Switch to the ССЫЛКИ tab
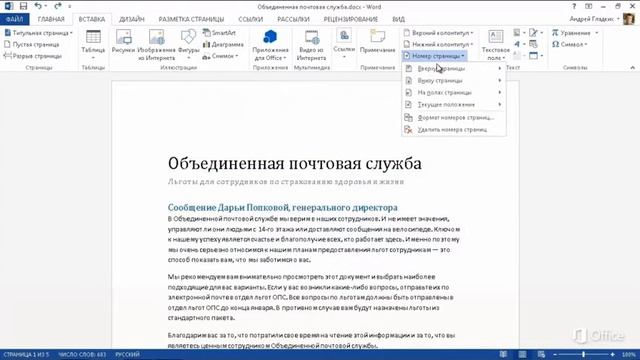This screenshot has height=360, width=640. tap(251, 19)
